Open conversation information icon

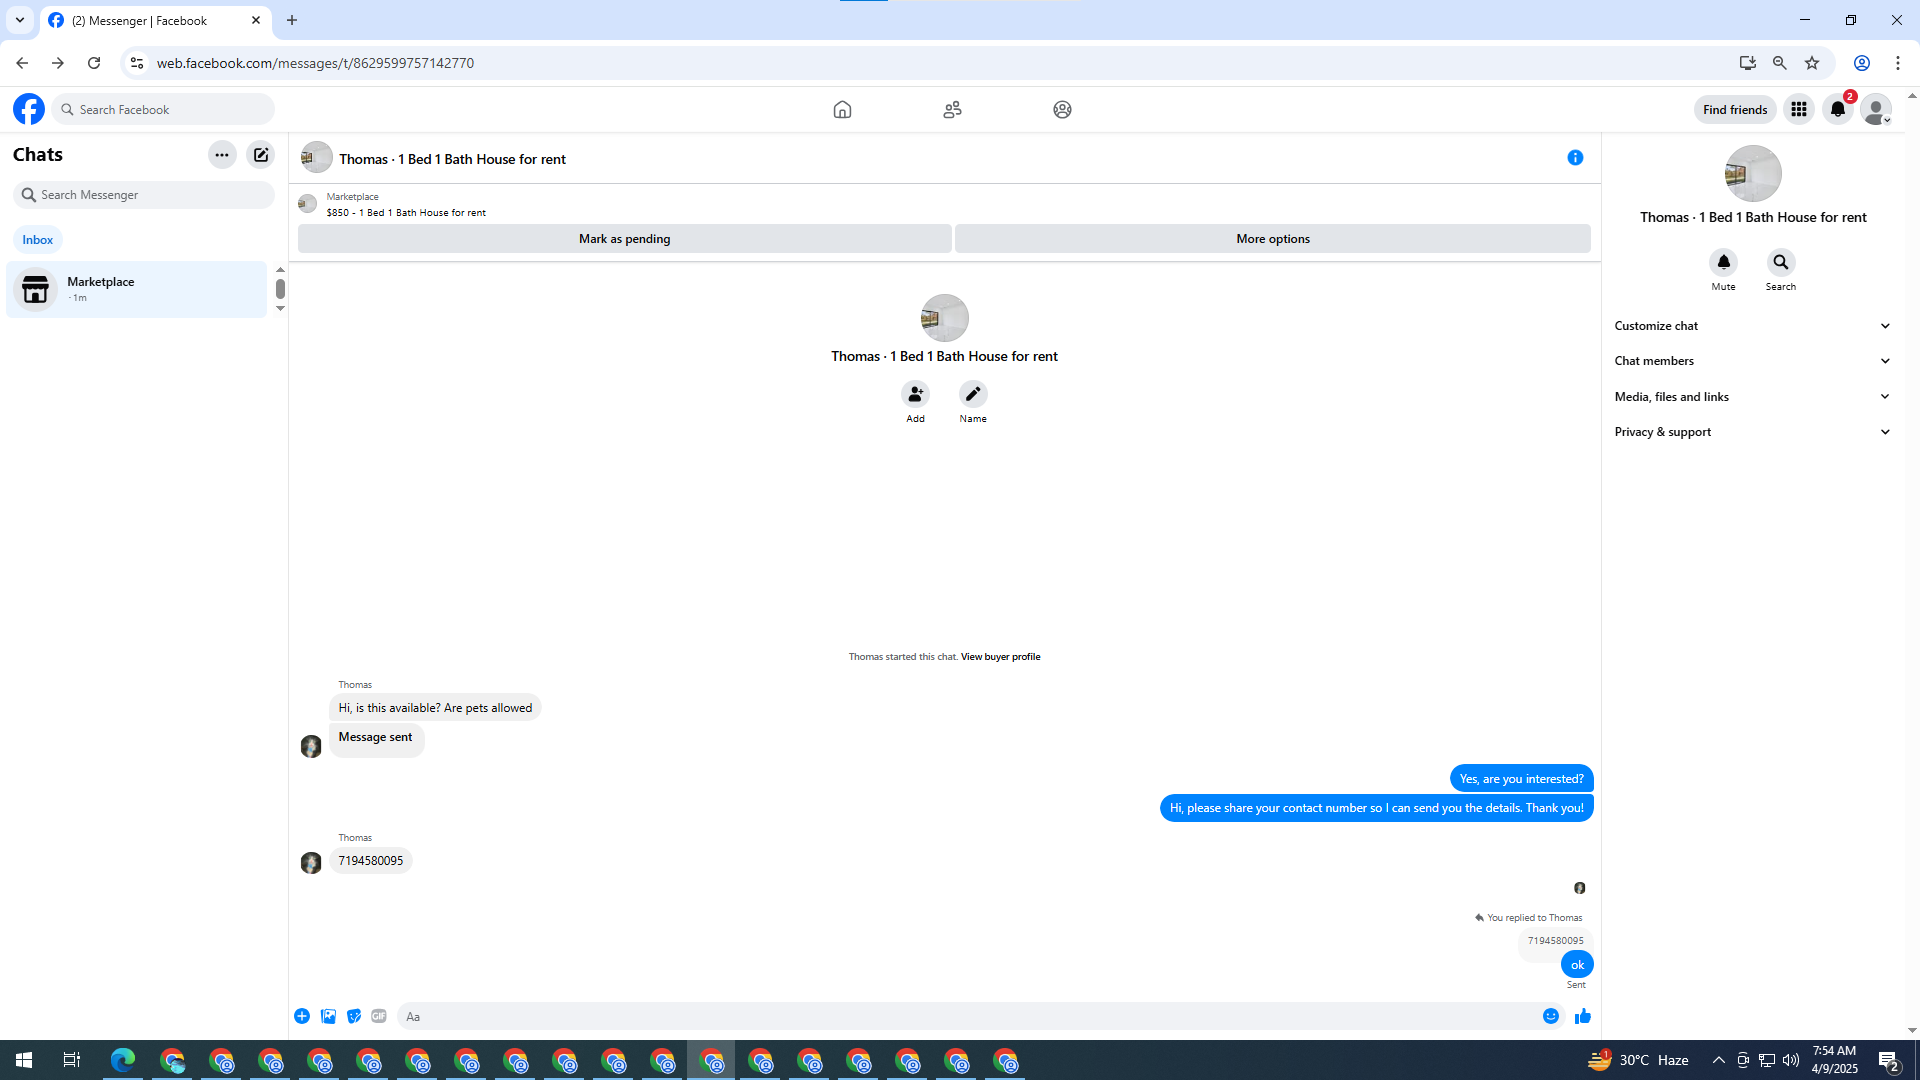pos(1575,158)
